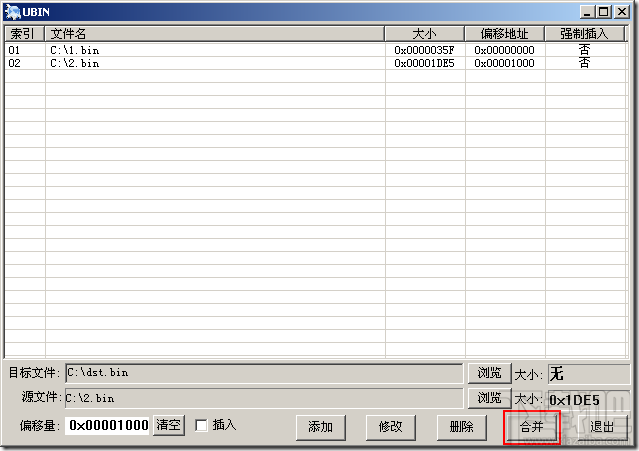The image size is (639, 451).
Task: Click 否 in the C:\1.bin row
Action: 584,50
